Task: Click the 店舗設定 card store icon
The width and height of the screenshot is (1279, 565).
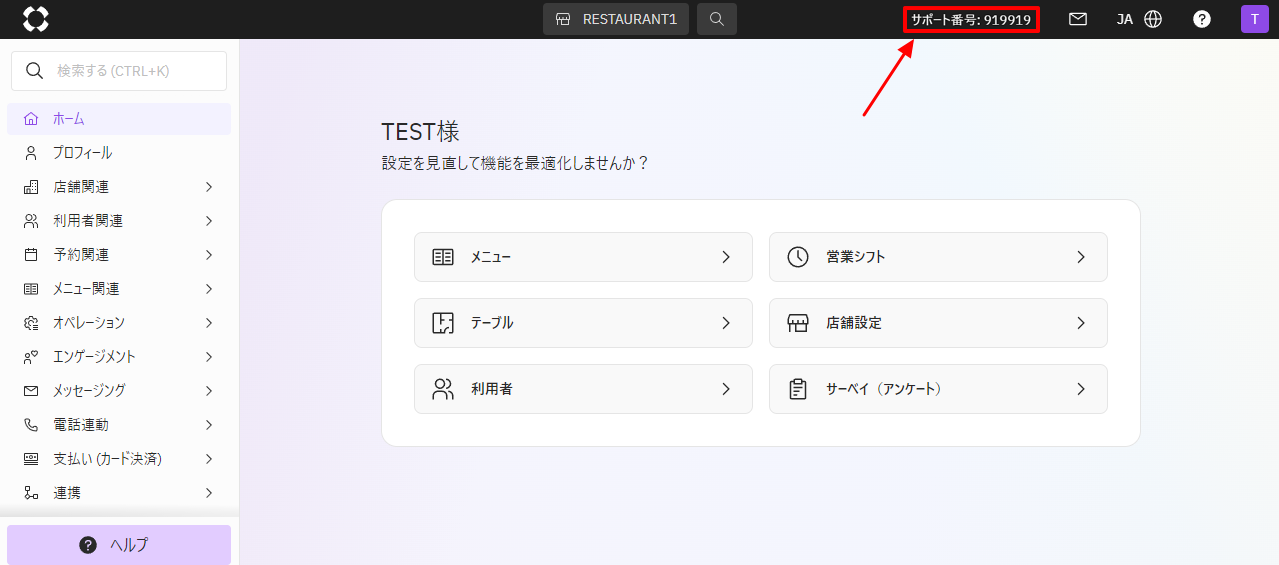Action: 797,323
